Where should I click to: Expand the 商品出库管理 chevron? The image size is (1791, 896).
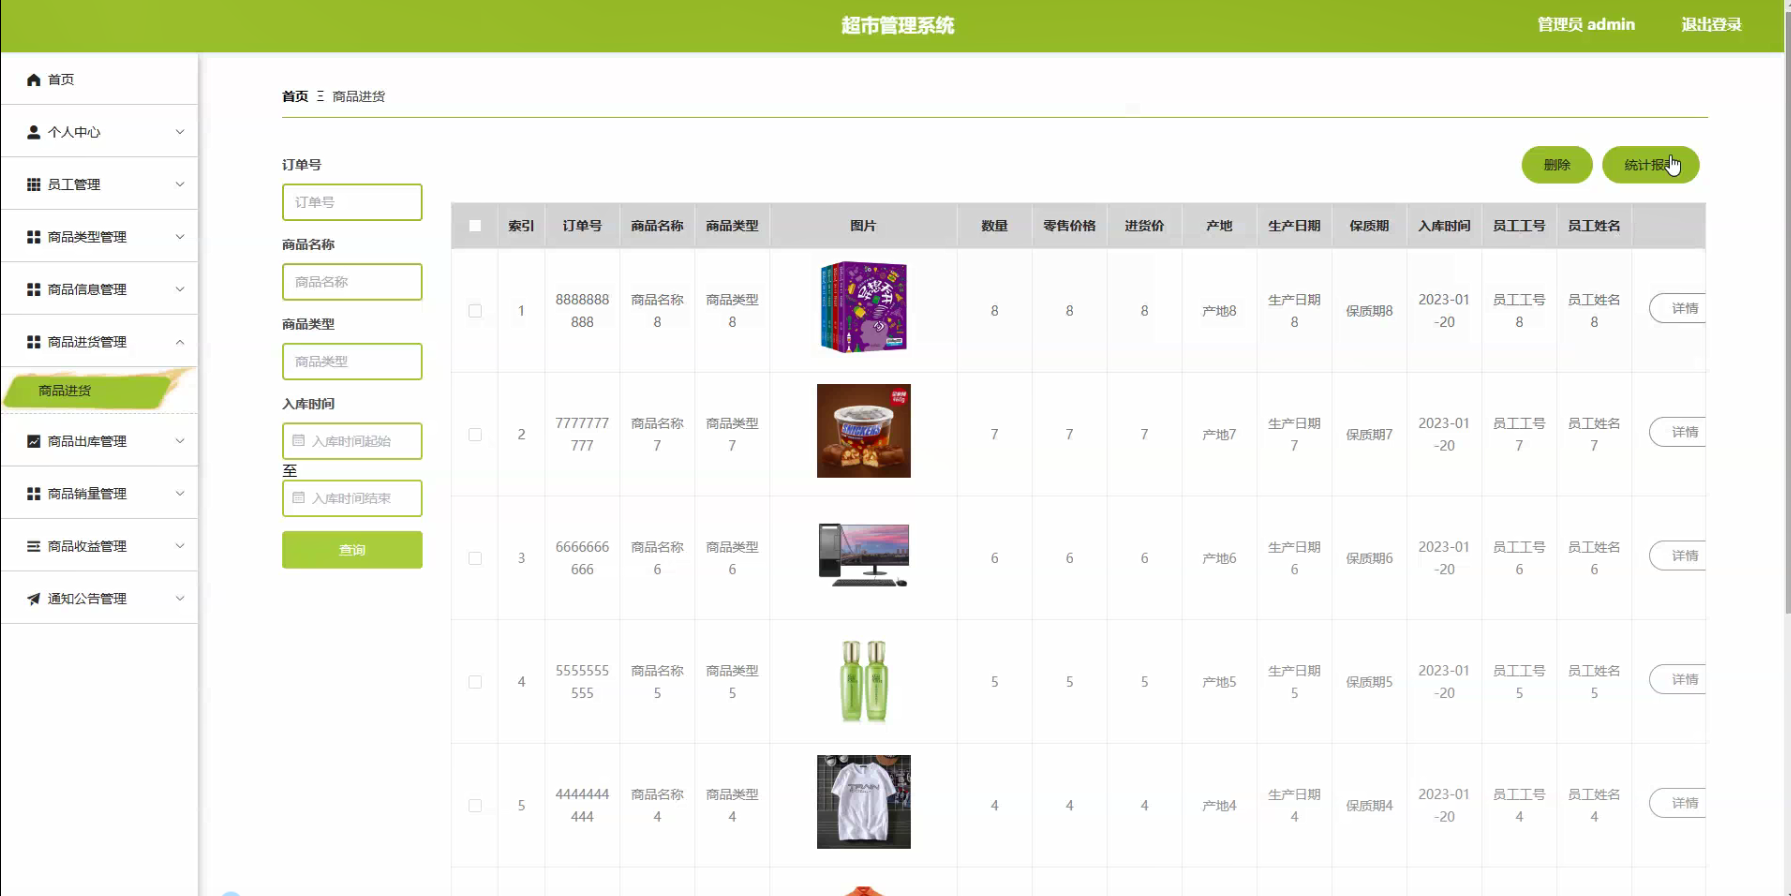tap(180, 441)
